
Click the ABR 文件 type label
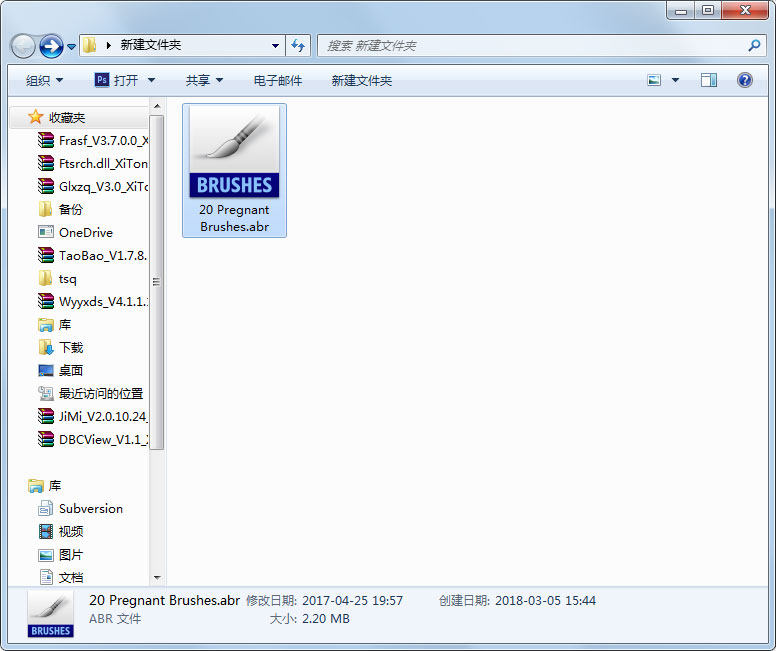pyautogui.click(x=115, y=619)
